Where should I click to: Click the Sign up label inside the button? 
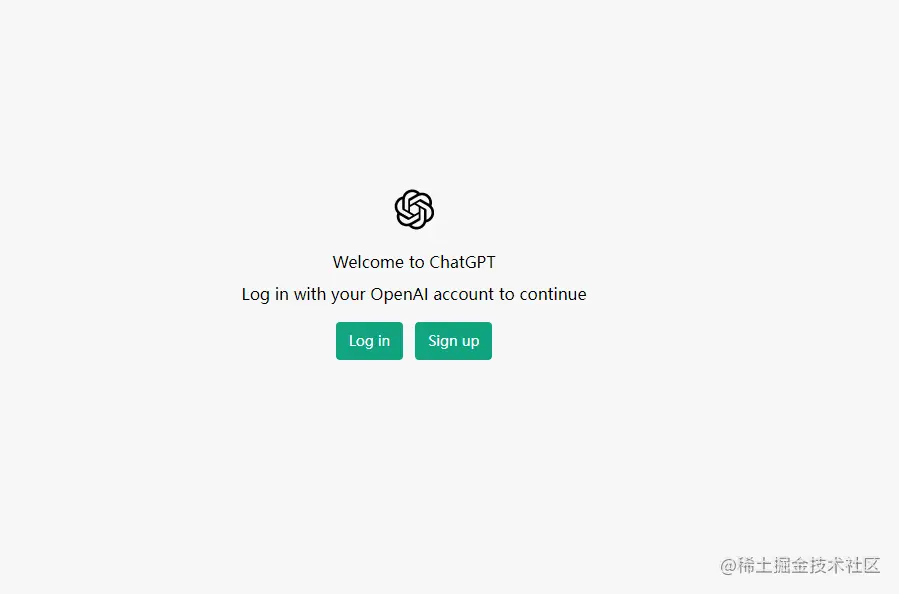[454, 341]
